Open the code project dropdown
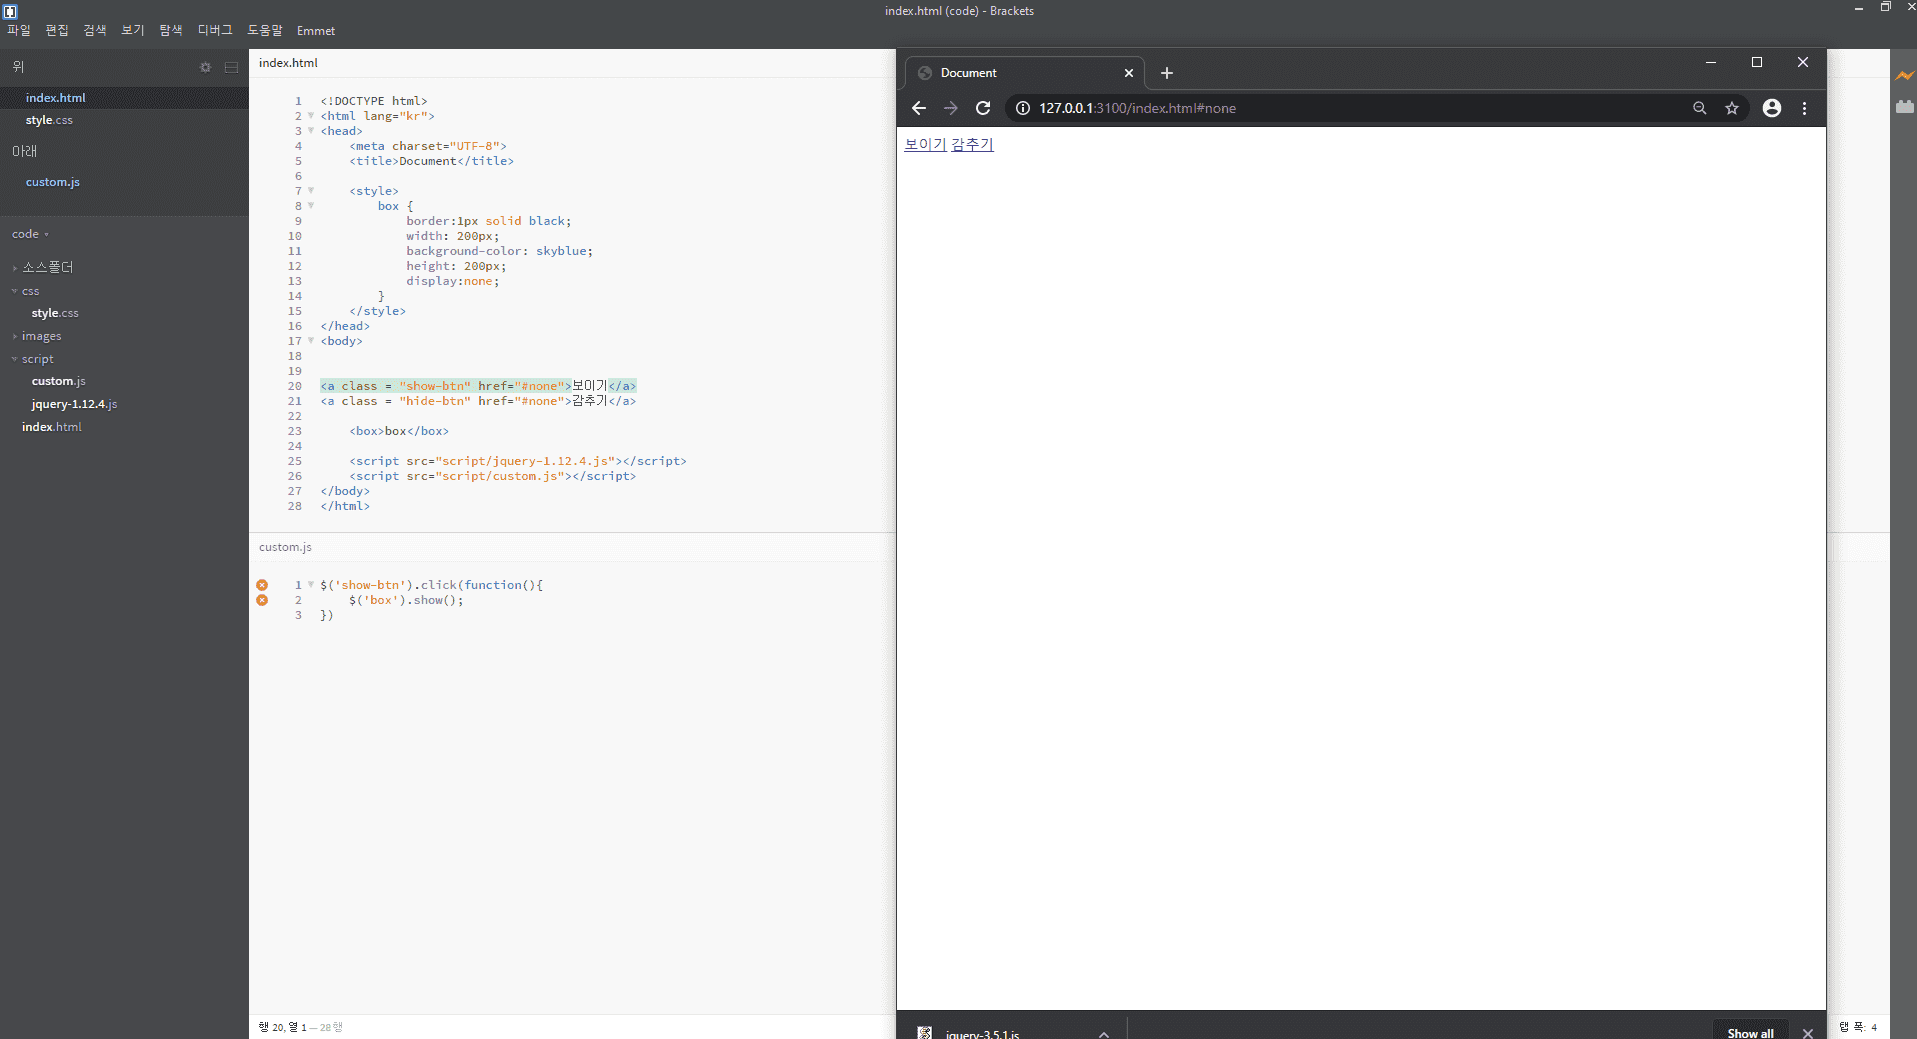 coord(30,234)
